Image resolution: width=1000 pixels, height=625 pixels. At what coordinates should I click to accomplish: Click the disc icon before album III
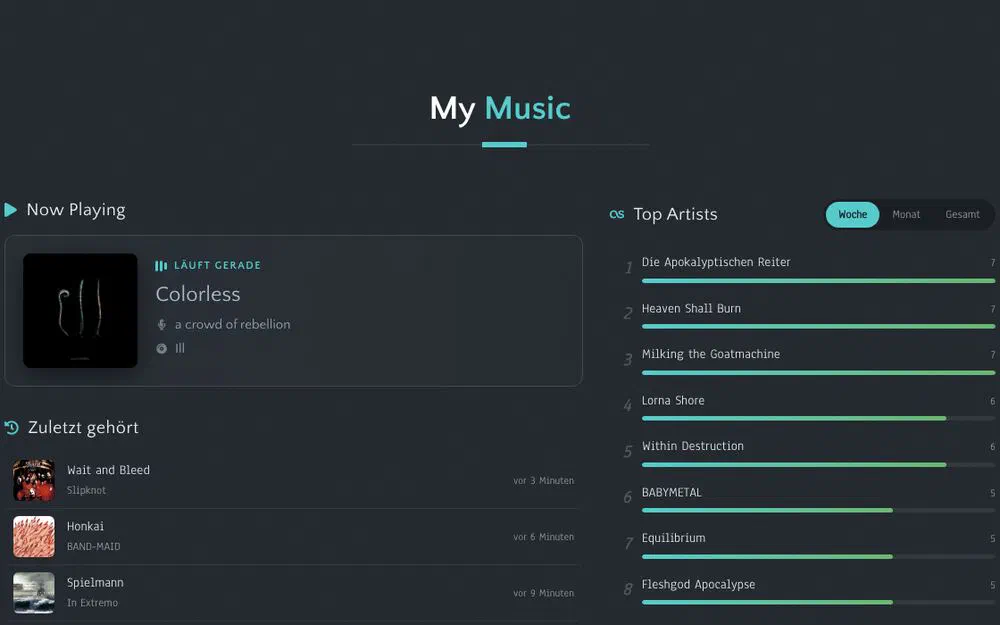(x=161, y=348)
